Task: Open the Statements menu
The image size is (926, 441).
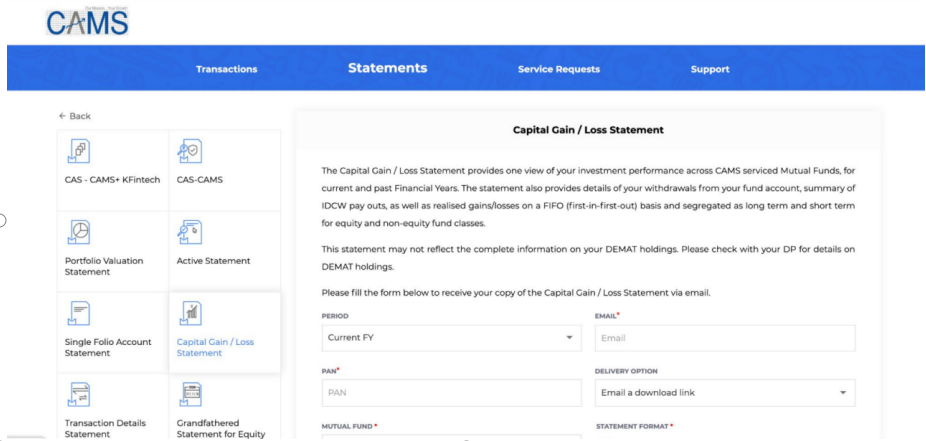Action: click(387, 68)
